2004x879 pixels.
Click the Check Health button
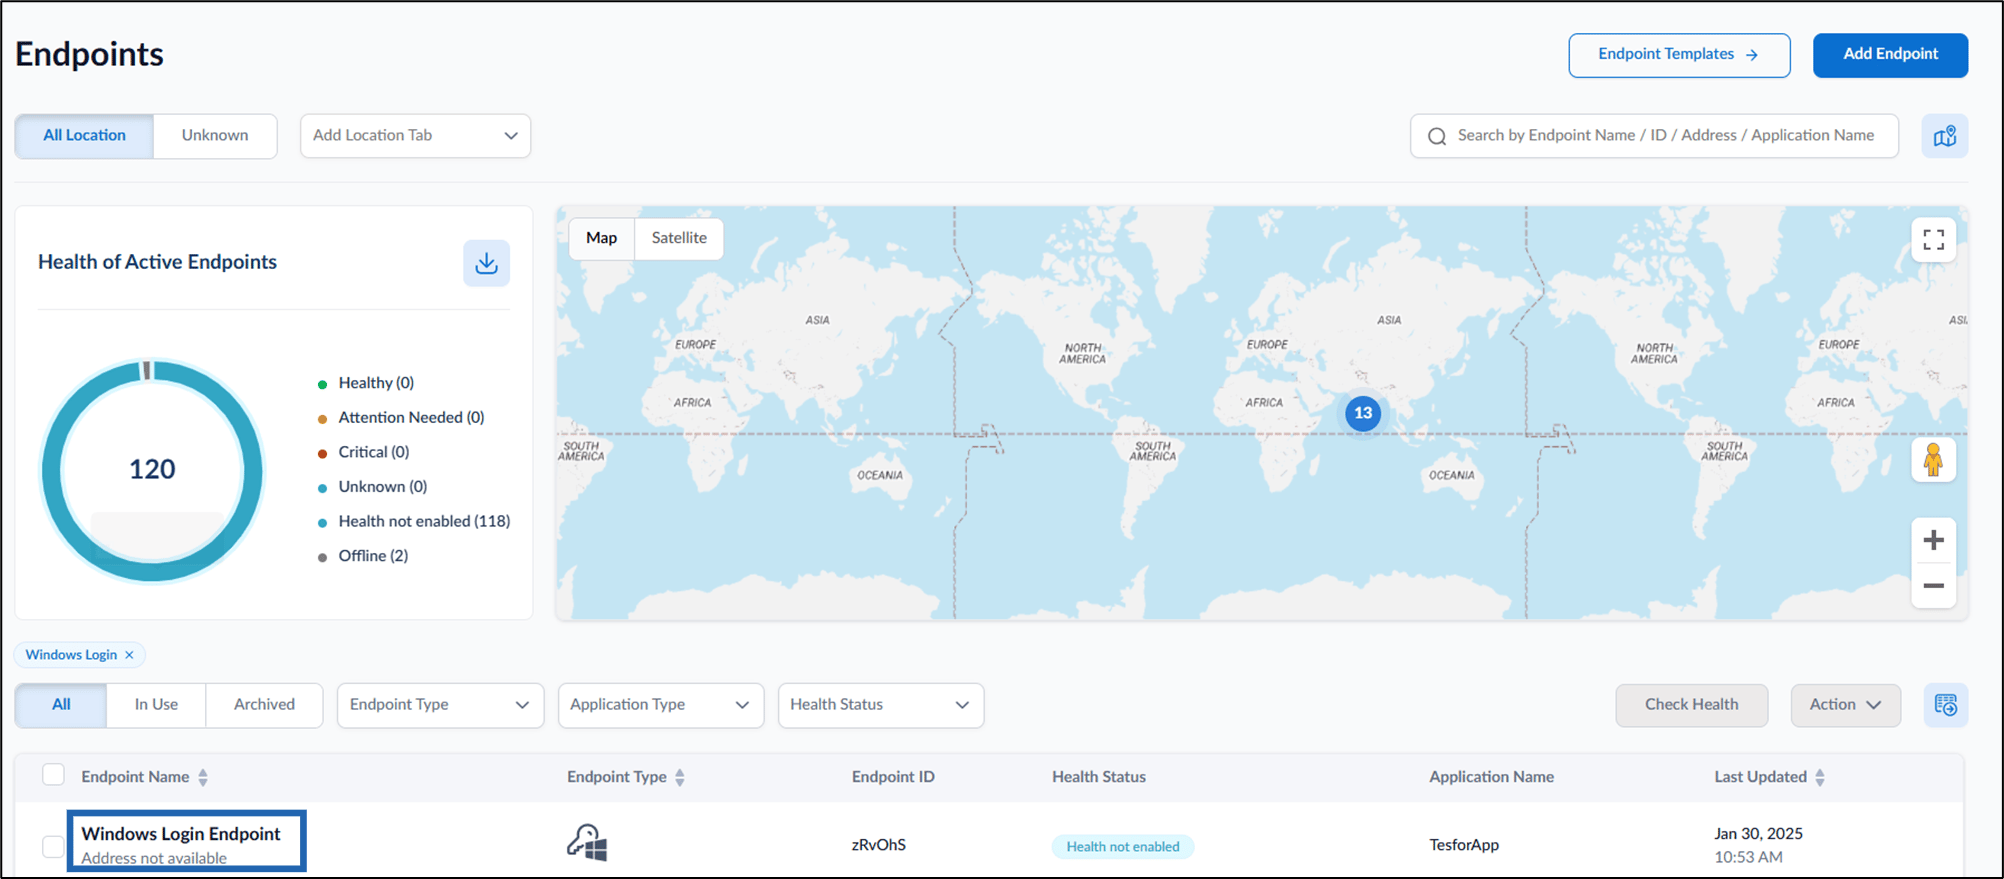coord(1691,705)
